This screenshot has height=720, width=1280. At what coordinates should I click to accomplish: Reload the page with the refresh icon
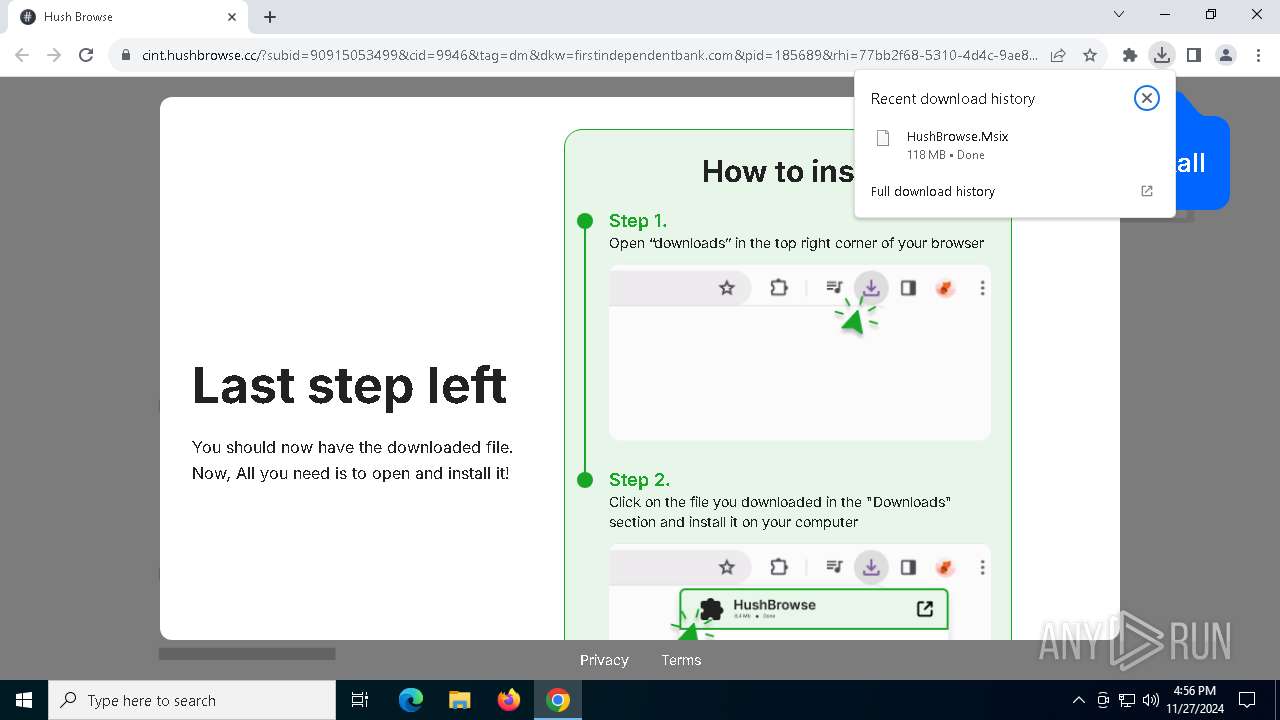pos(86,55)
